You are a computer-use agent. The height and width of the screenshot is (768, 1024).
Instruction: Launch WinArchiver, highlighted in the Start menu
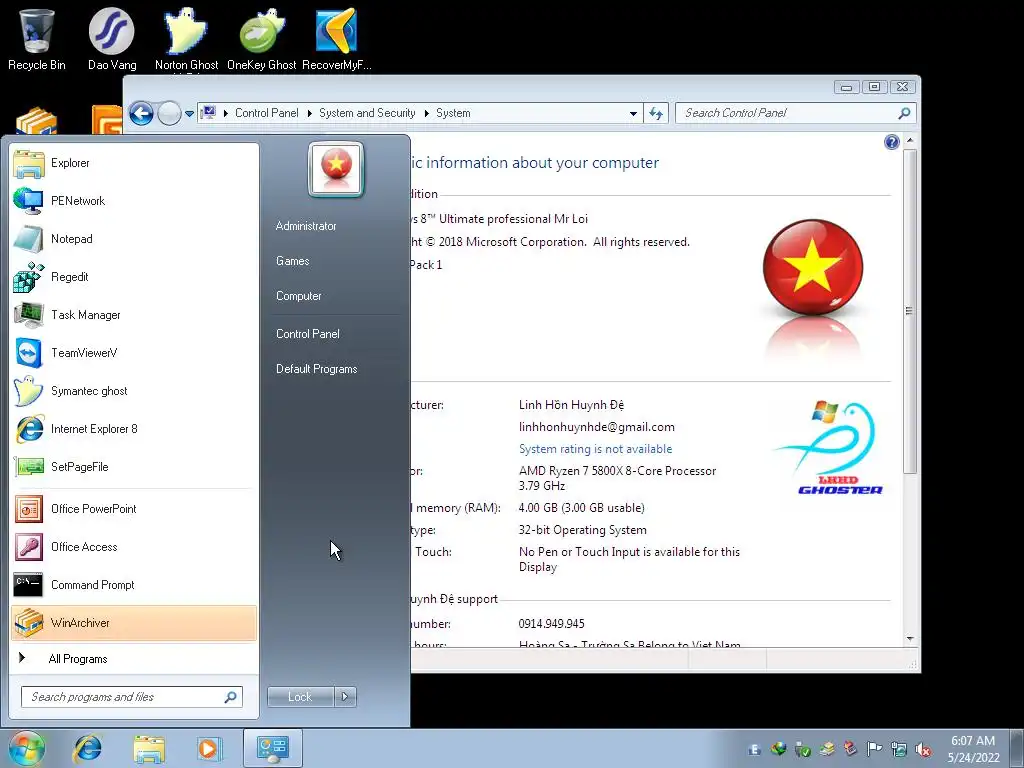pos(134,623)
